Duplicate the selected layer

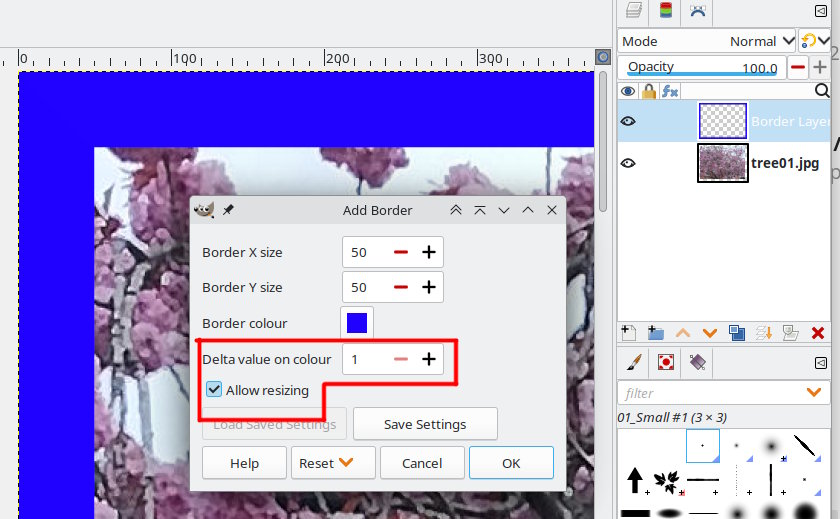click(737, 333)
